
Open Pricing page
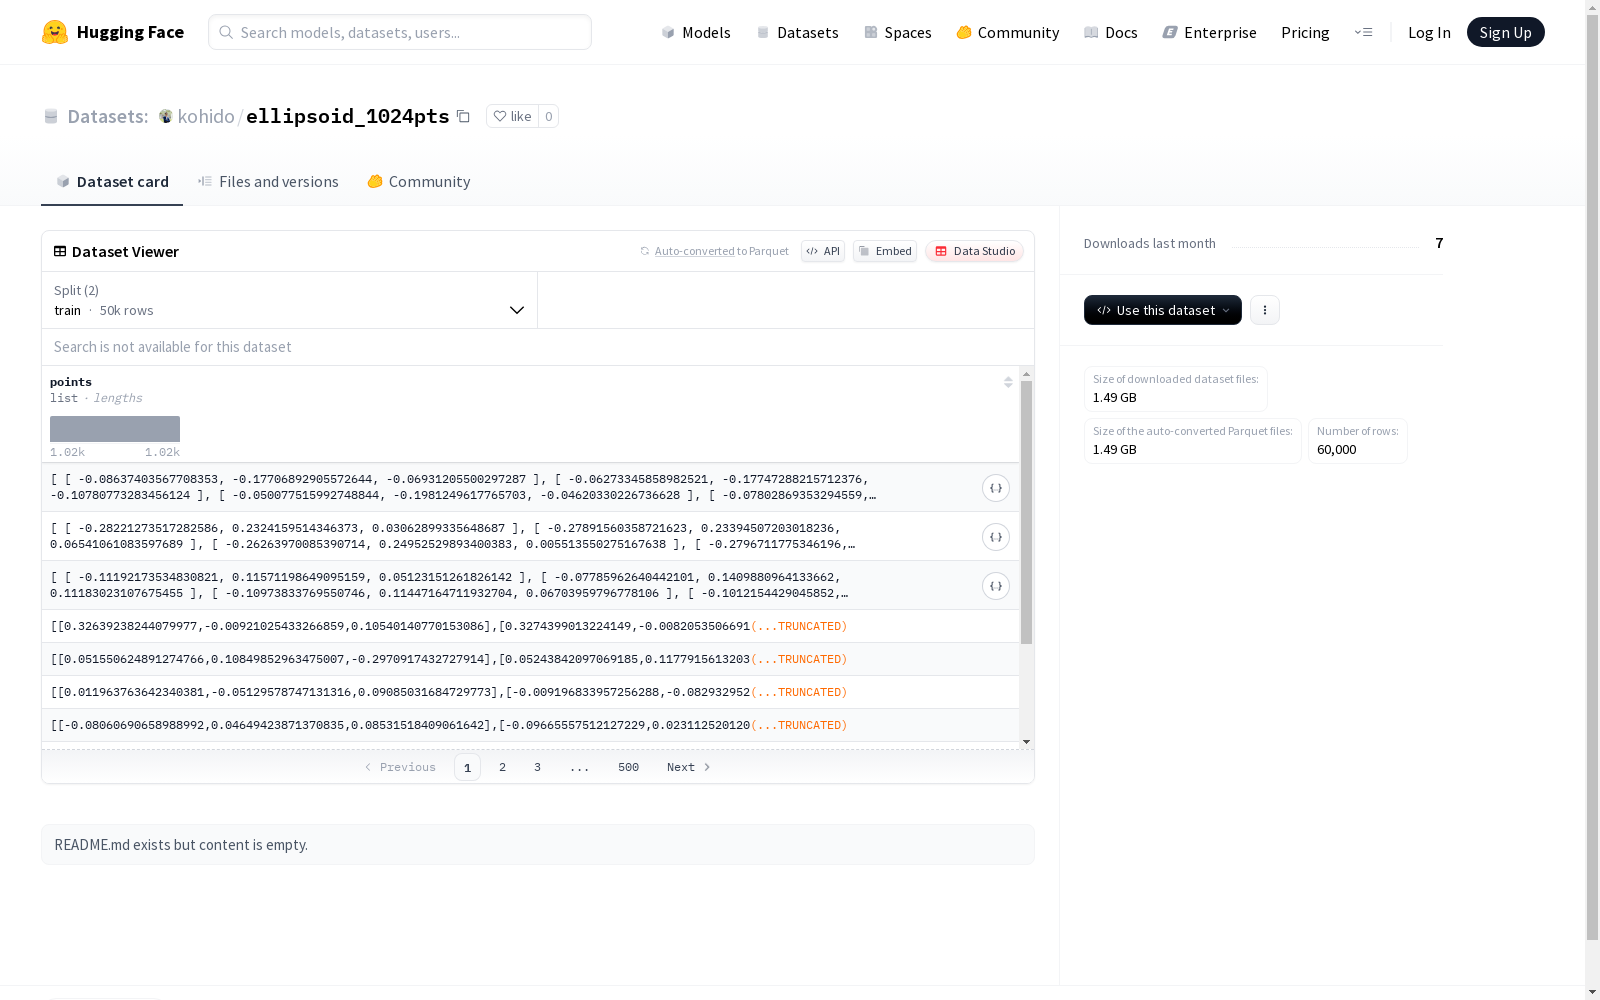pyautogui.click(x=1305, y=32)
